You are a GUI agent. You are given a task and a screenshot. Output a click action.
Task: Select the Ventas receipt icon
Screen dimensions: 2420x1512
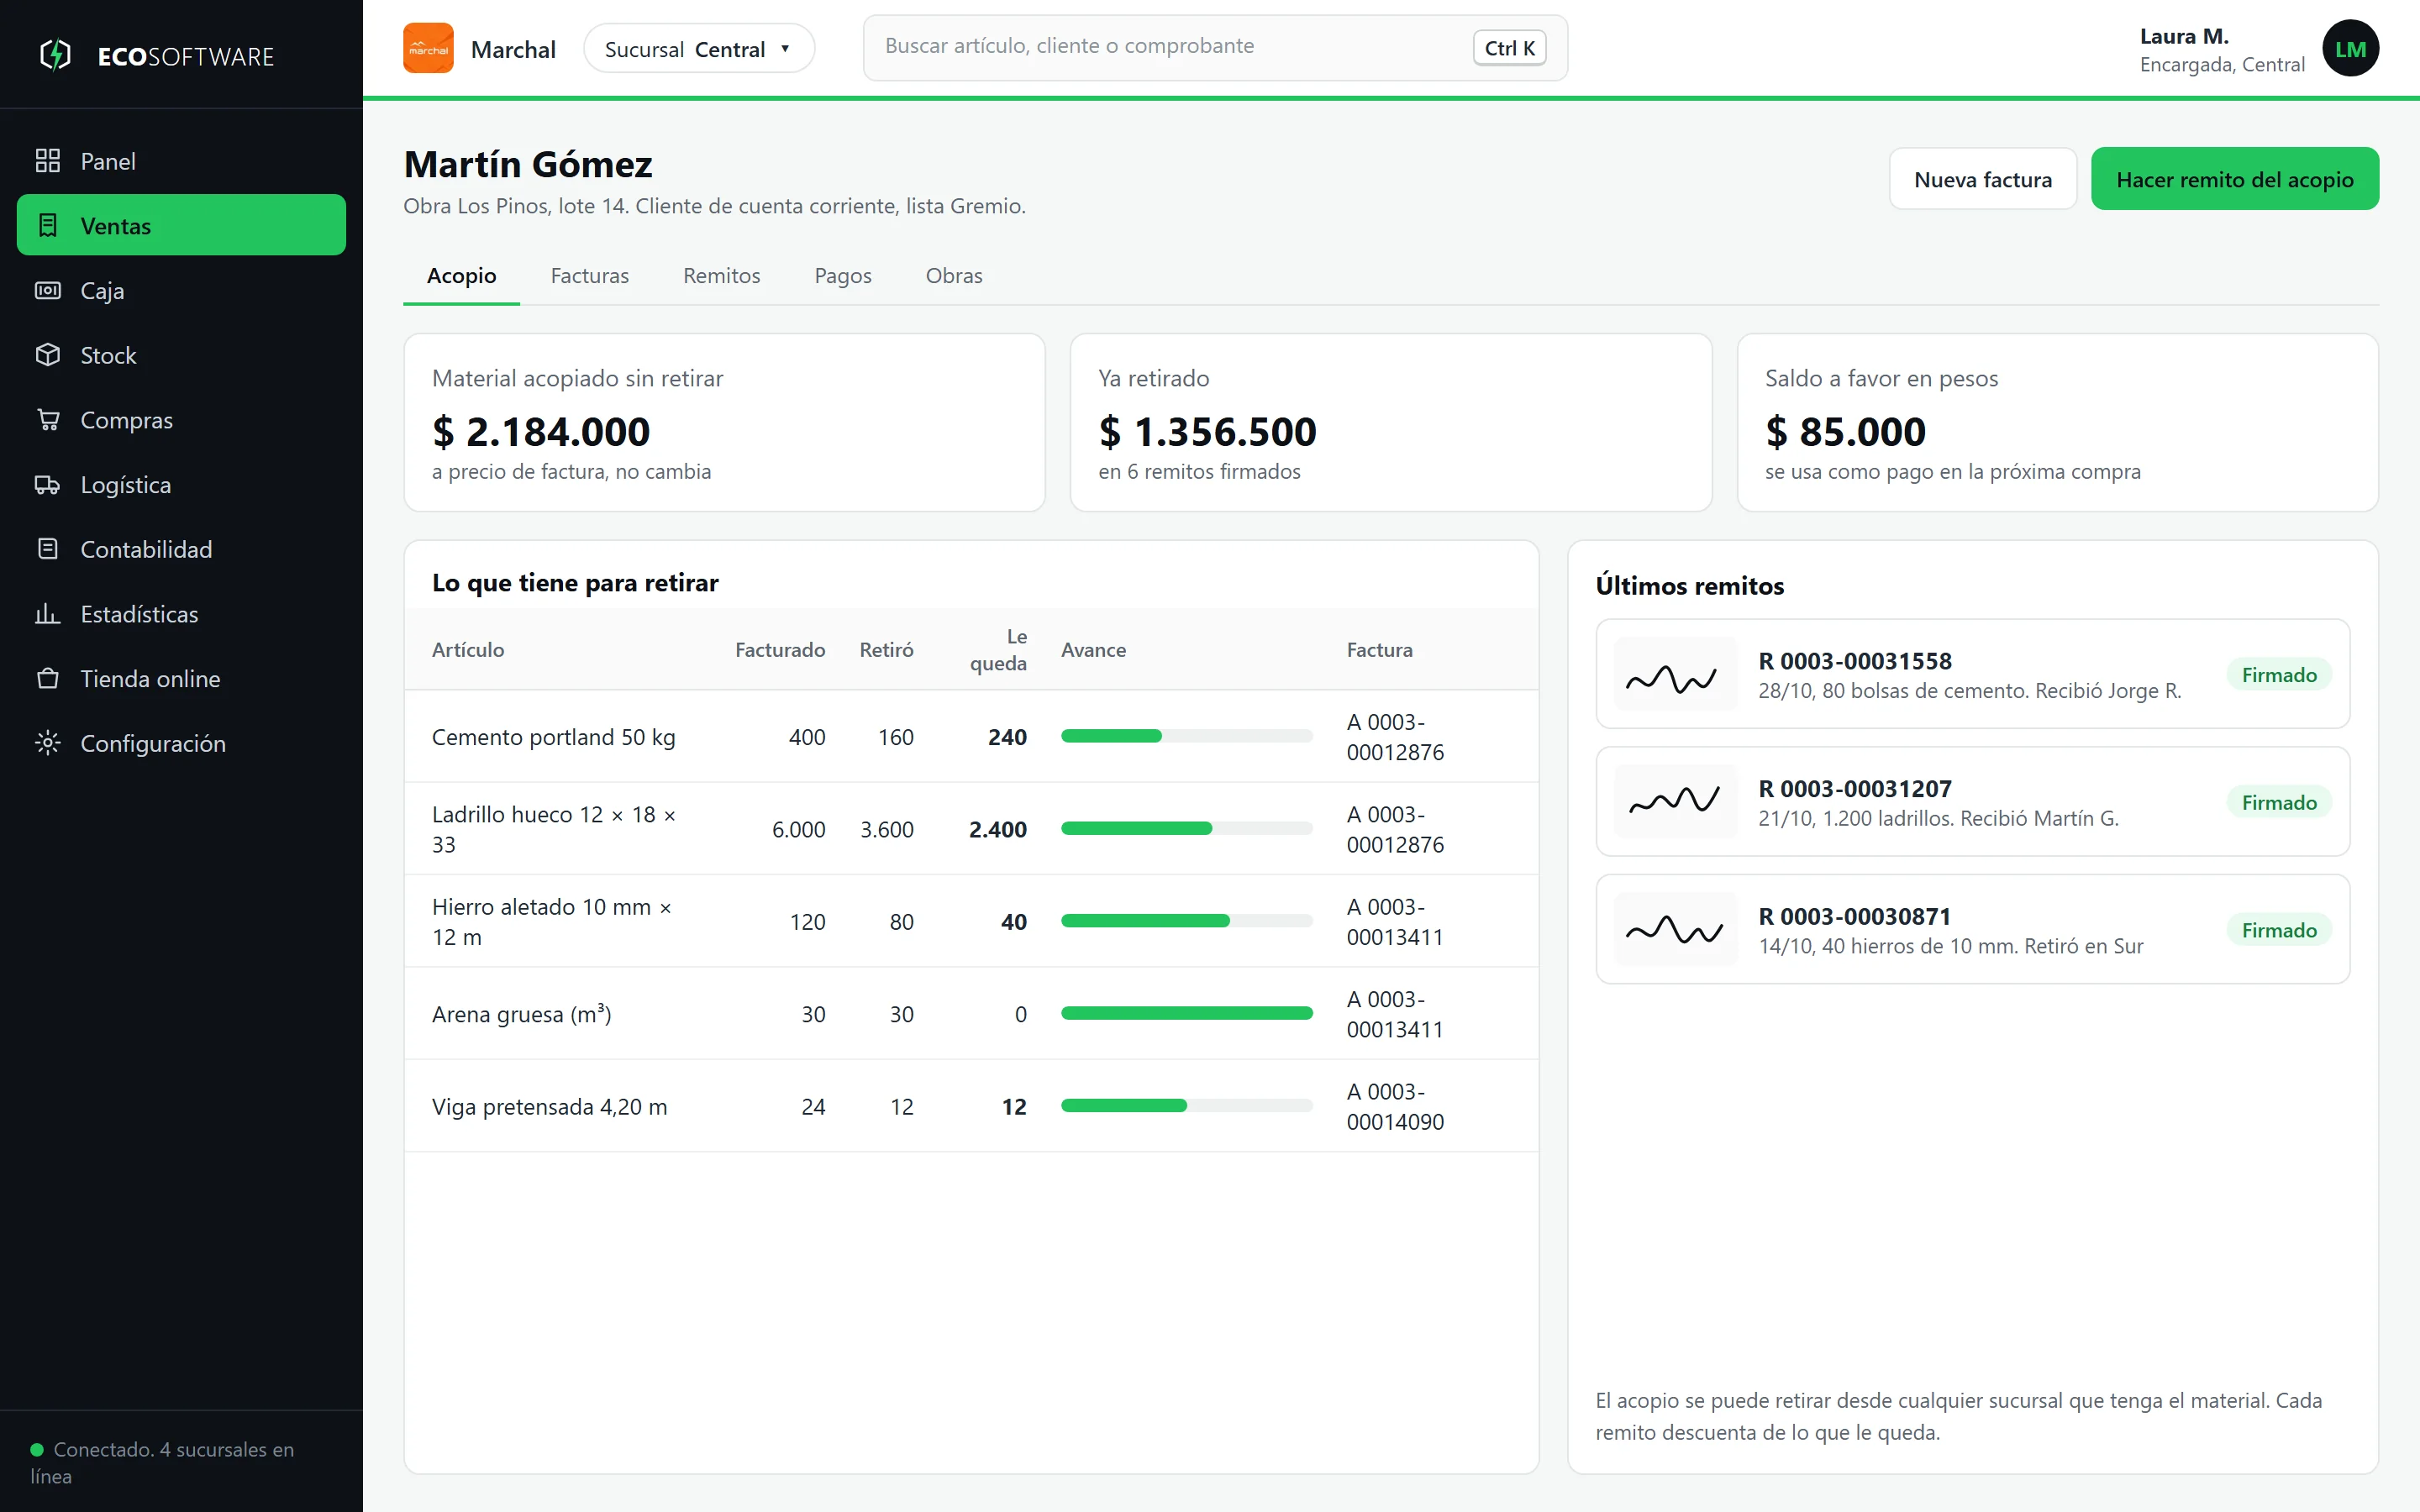[x=48, y=225]
